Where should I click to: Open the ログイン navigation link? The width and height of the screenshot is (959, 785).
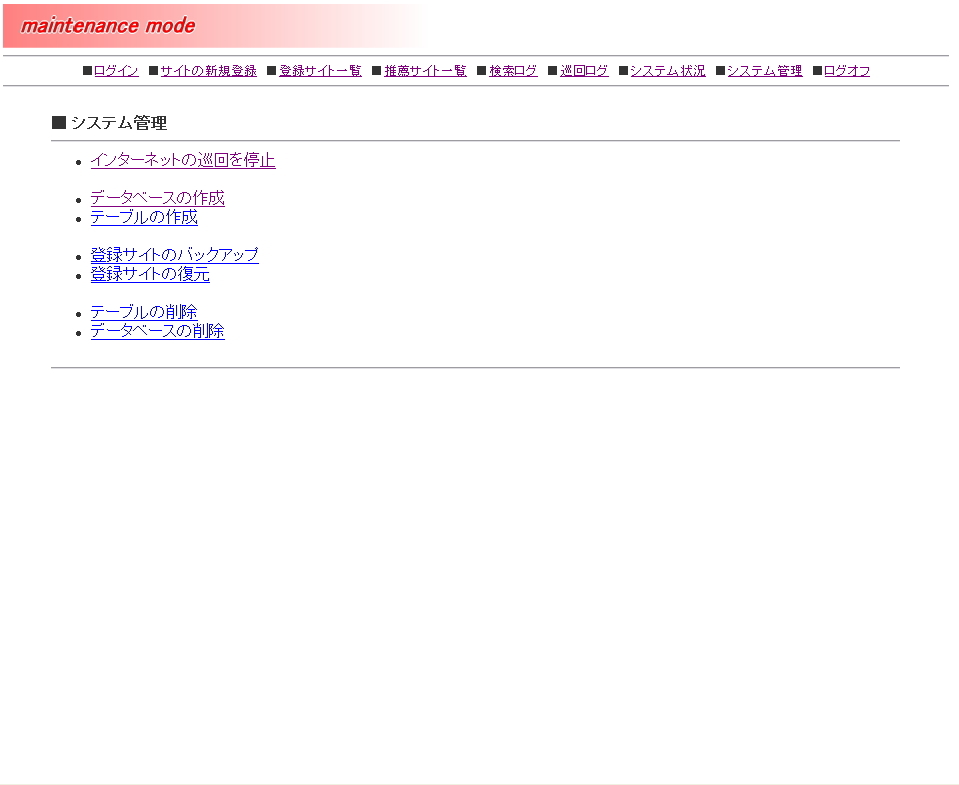click(x=116, y=71)
